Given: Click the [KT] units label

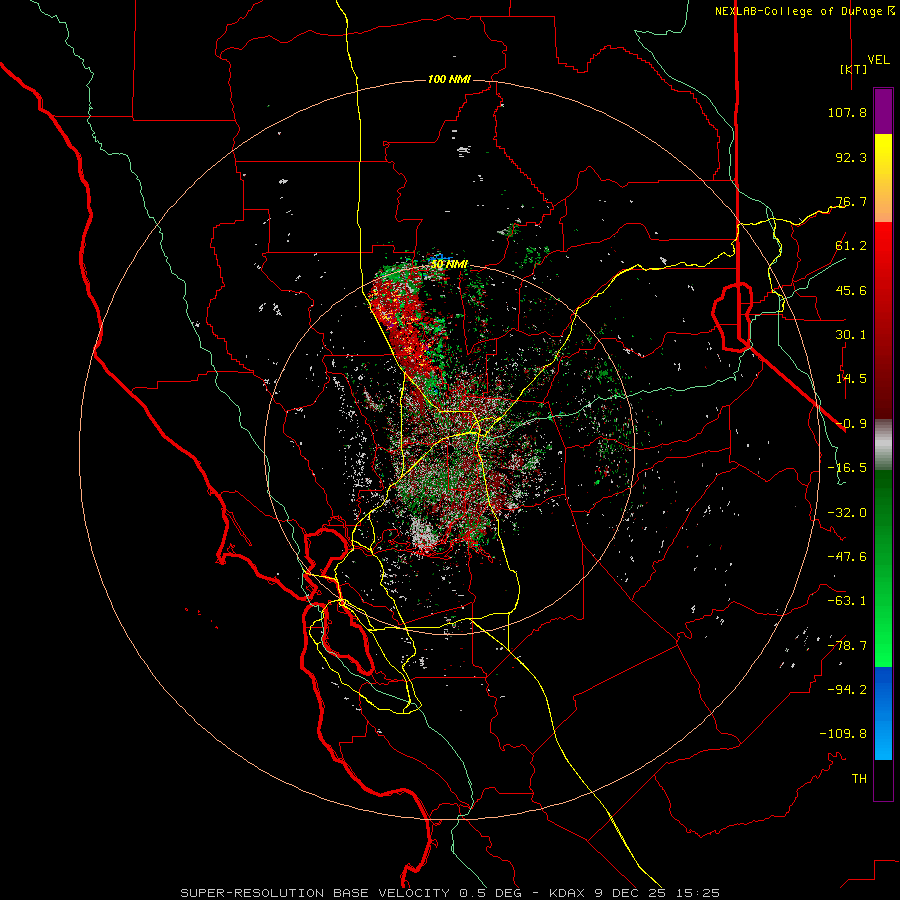Looking at the screenshot, I should pos(854,69).
